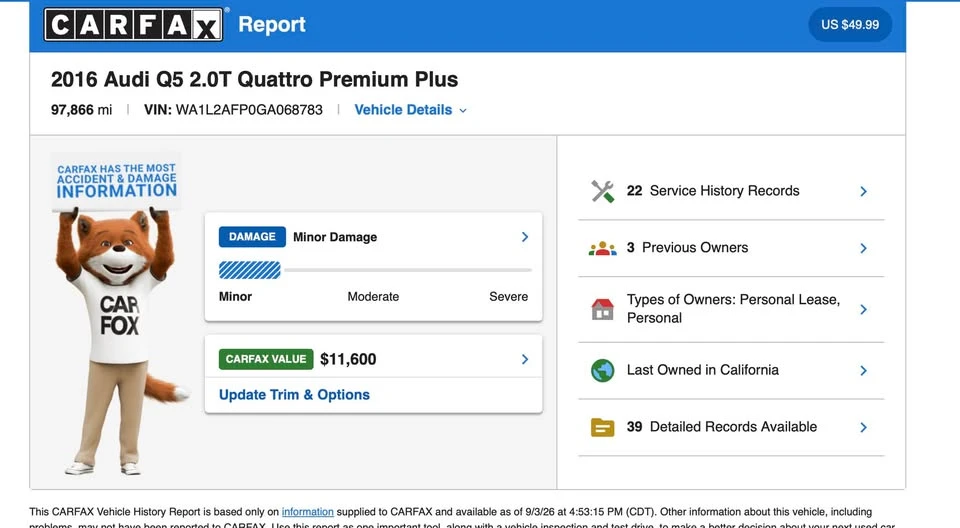Click the 2016 Audi Q5 title
The height and width of the screenshot is (528, 960).
click(x=254, y=80)
